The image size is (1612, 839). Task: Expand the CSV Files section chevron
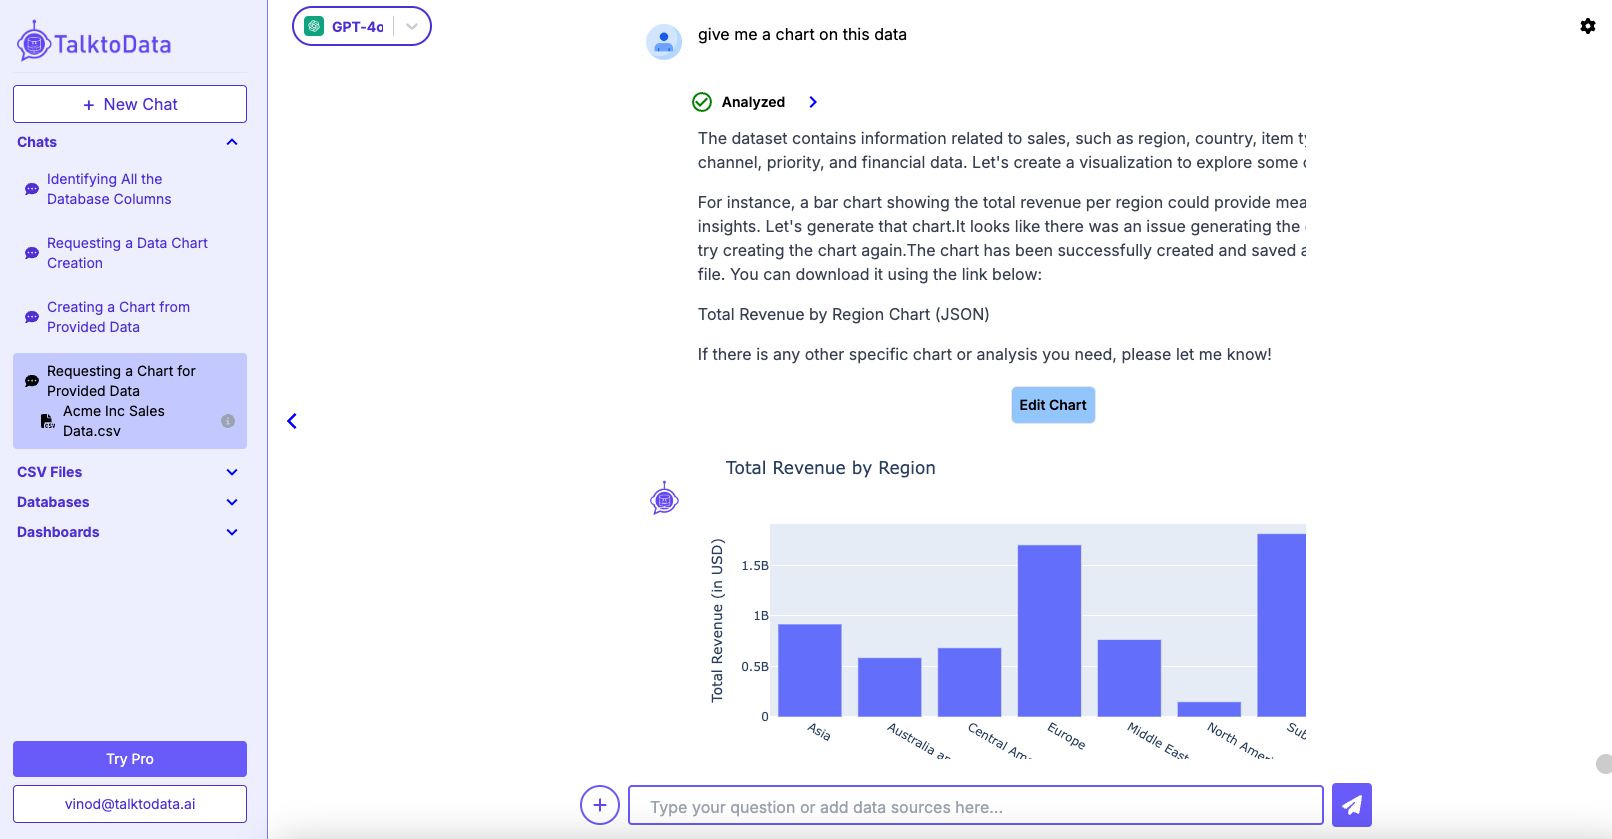pos(232,472)
